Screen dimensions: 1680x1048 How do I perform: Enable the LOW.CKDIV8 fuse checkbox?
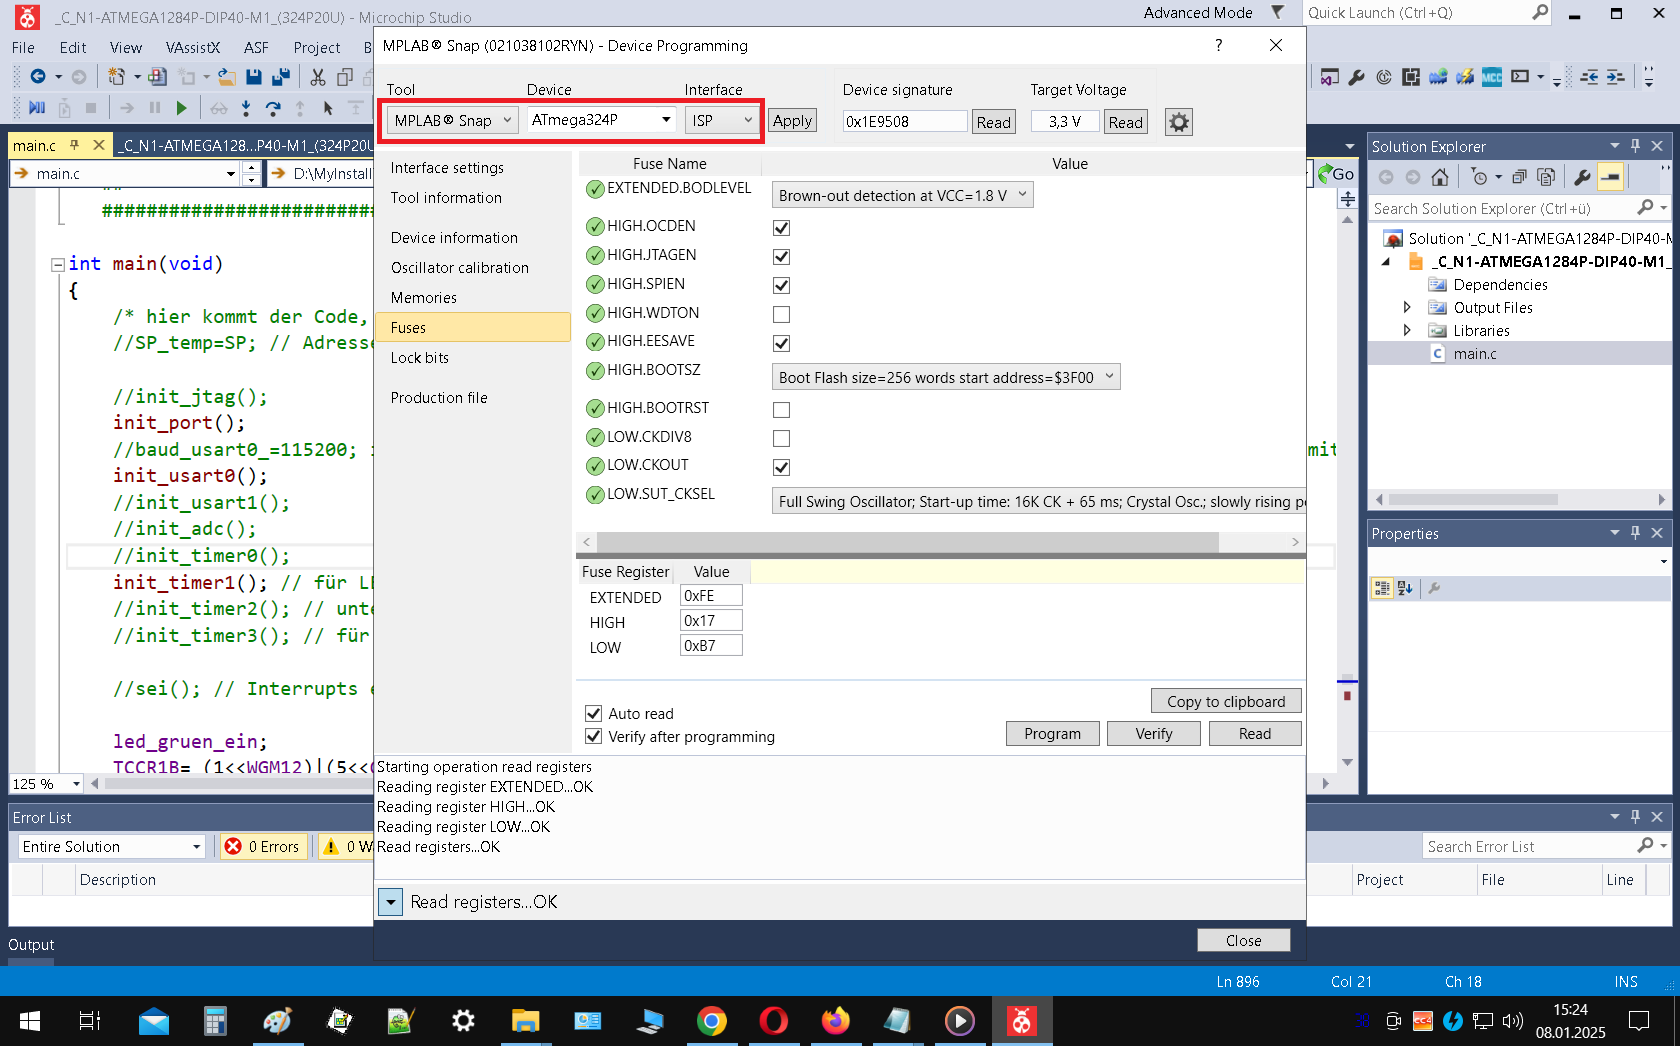tap(782, 439)
